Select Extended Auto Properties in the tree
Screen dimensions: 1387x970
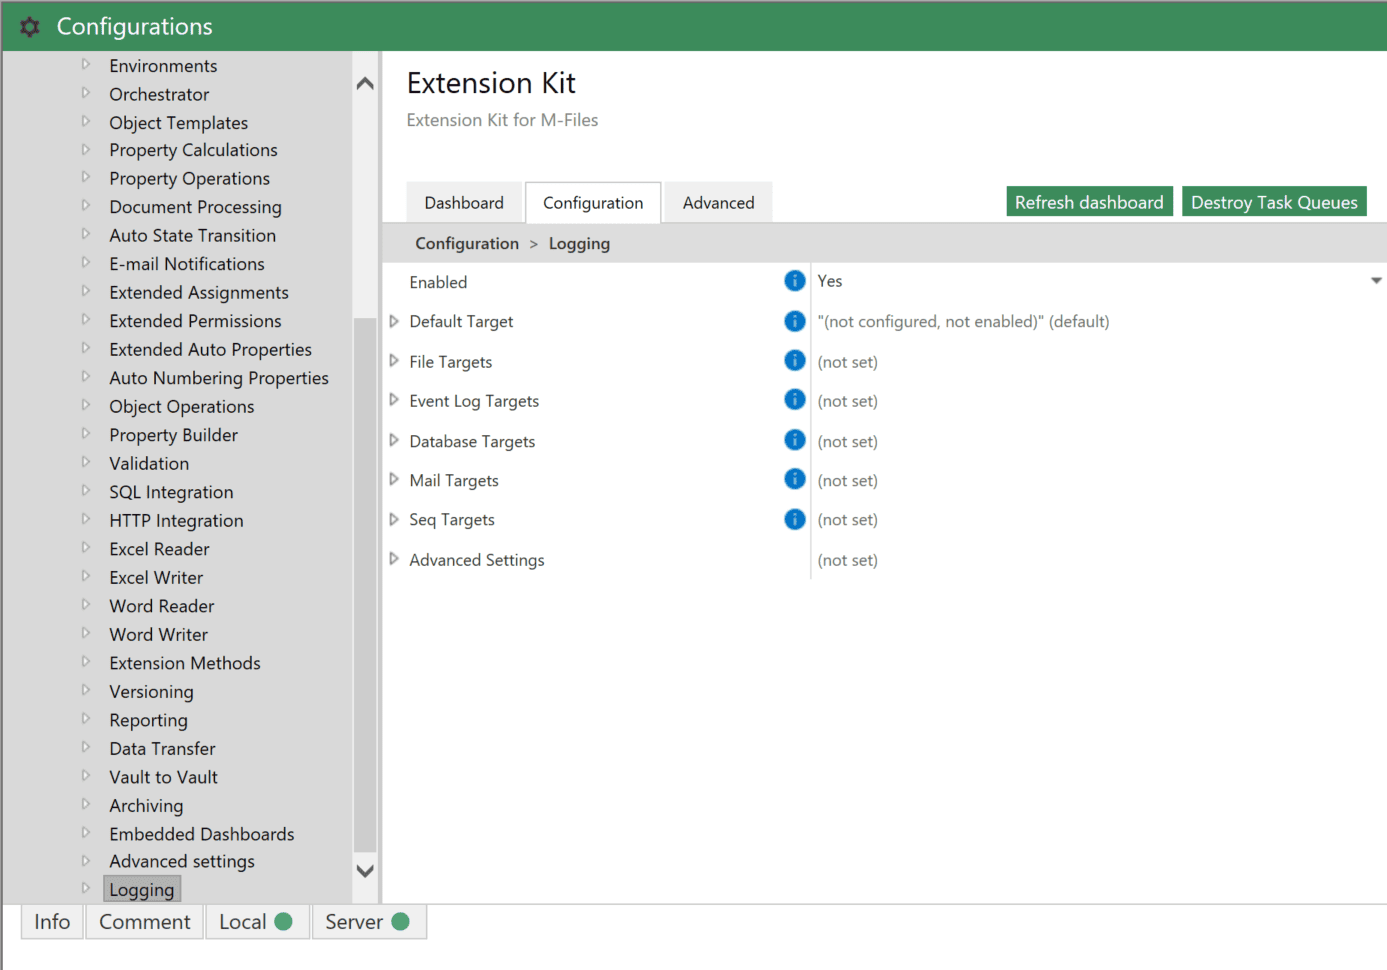(210, 349)
